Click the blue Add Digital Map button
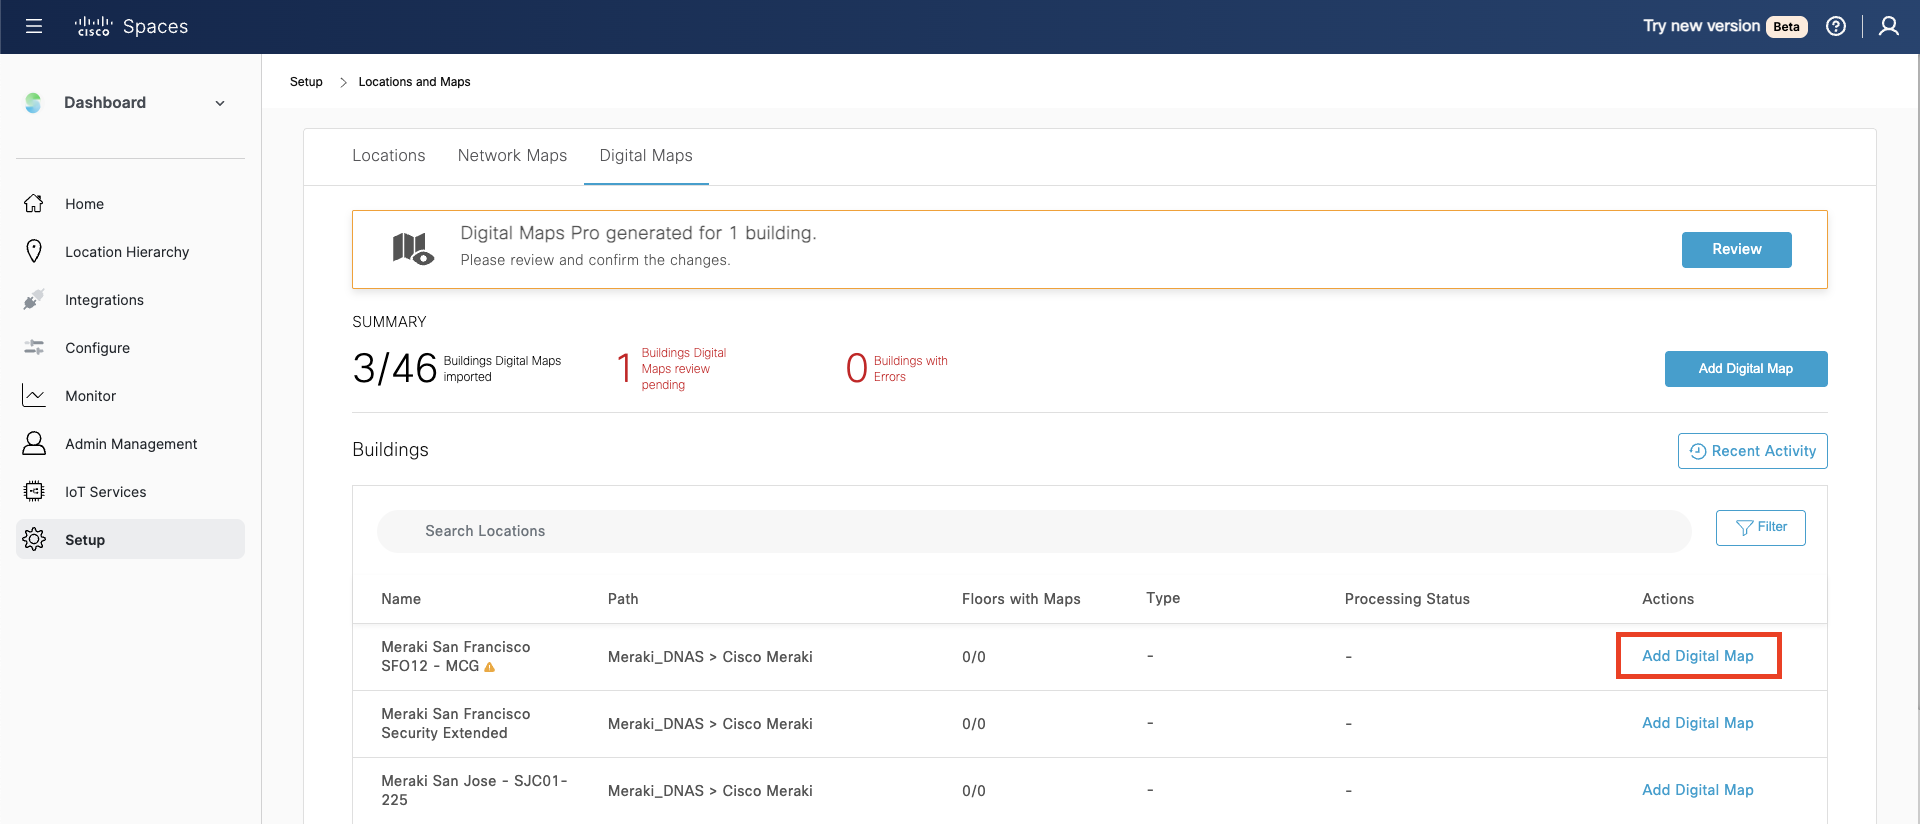Image resolution: width=1920 pixels, height=824 pixels. coord(1745,369)
